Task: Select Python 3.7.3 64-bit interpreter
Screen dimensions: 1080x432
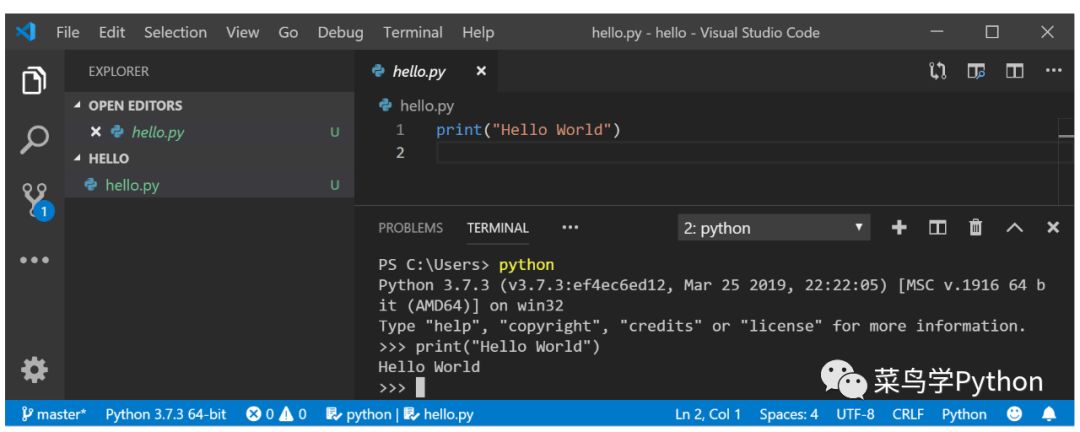Action: [x=165, y=414]
